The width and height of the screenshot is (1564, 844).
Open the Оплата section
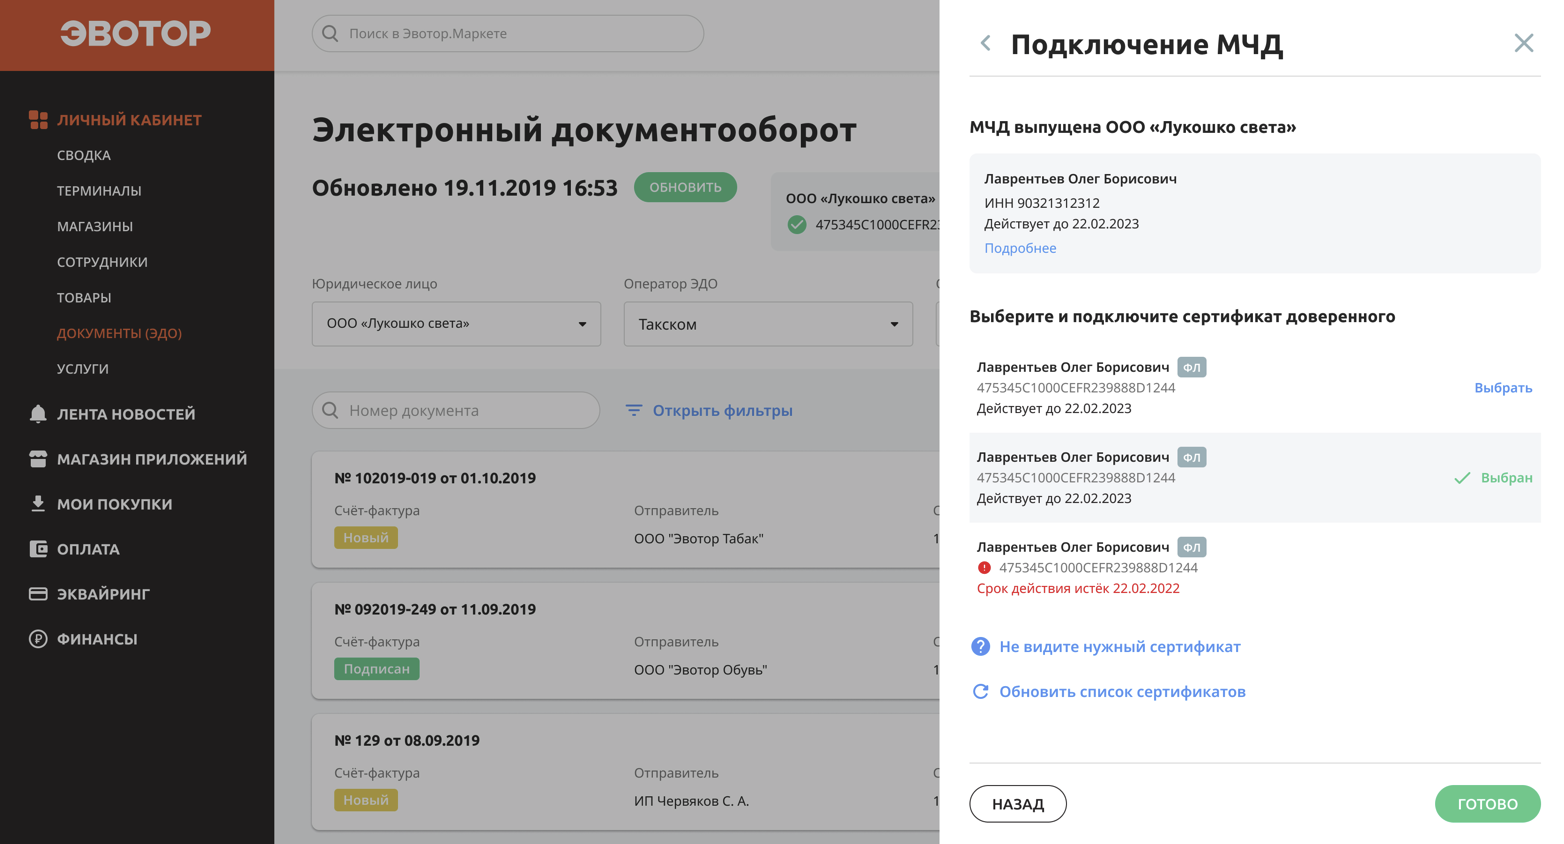click(x=88, y=549)
